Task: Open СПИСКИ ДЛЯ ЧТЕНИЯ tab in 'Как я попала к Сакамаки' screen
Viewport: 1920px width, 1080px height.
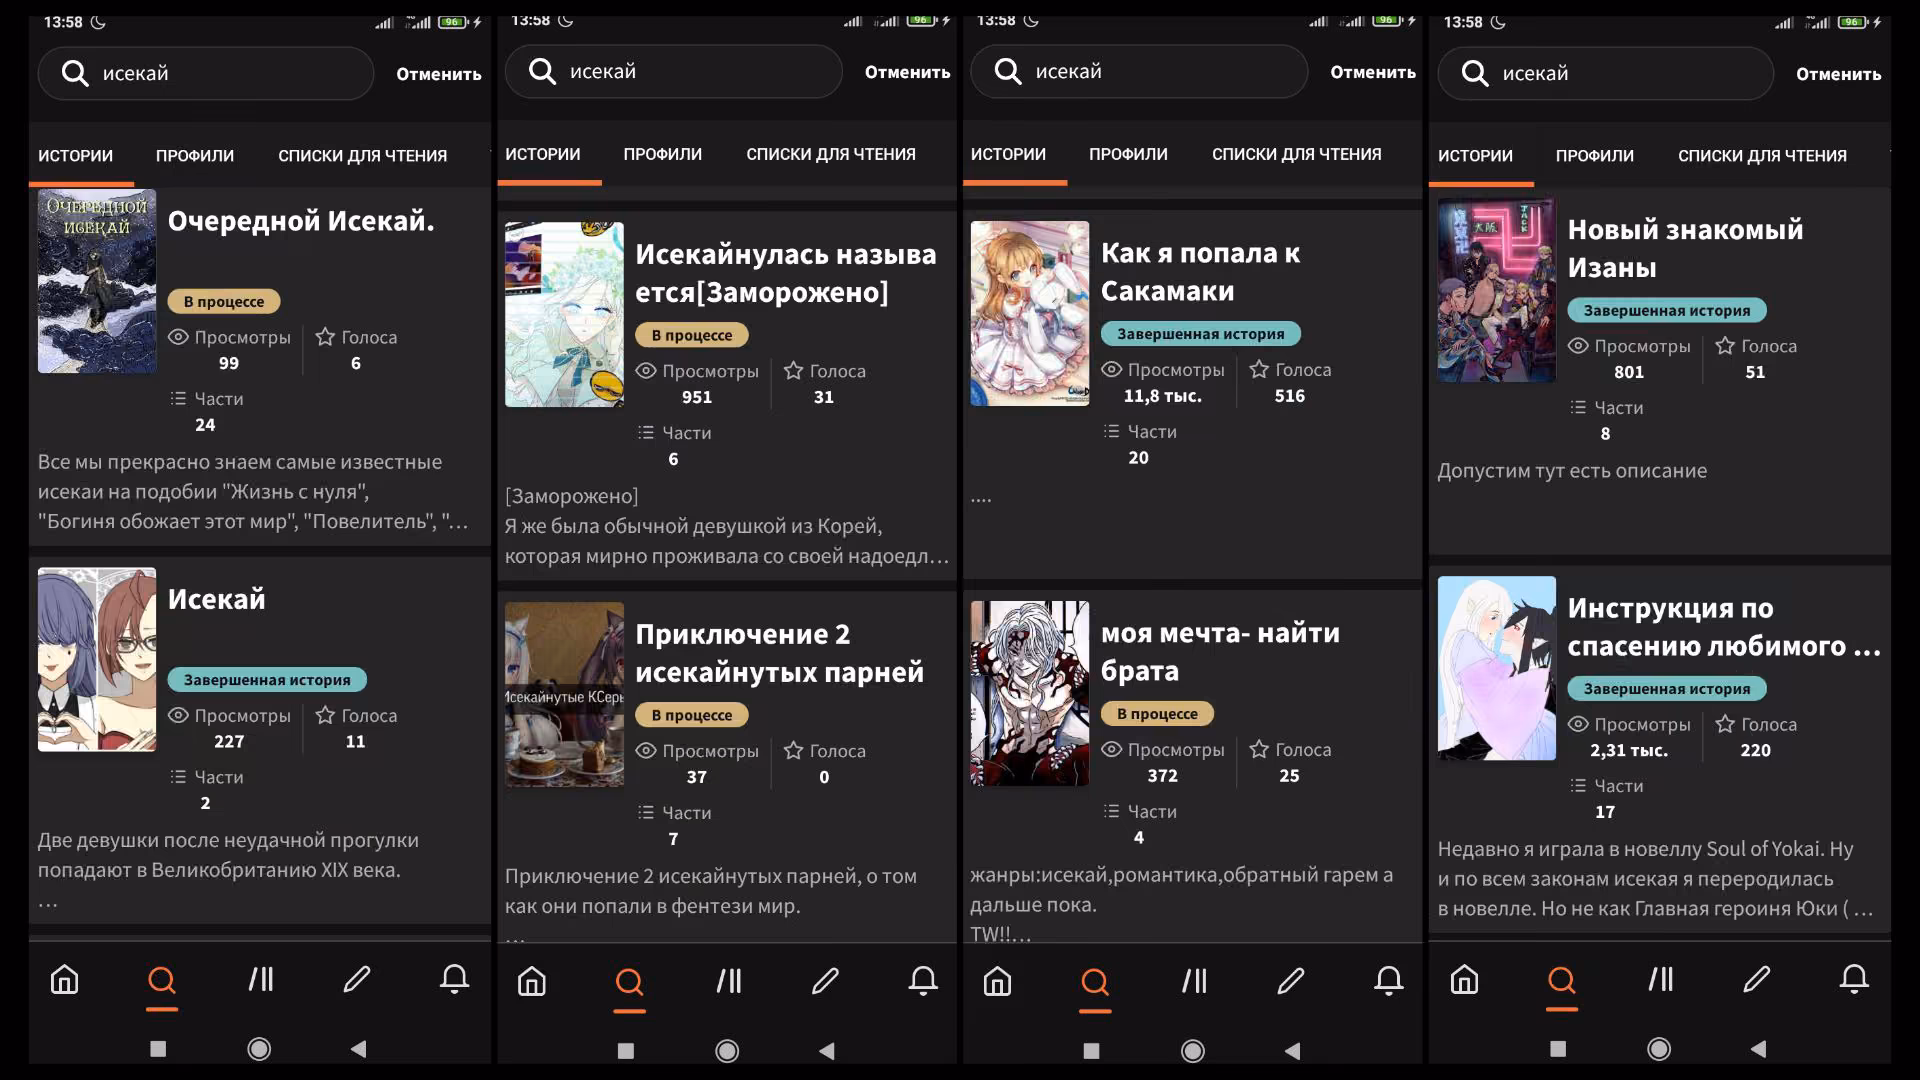Action: point(1297,154)
